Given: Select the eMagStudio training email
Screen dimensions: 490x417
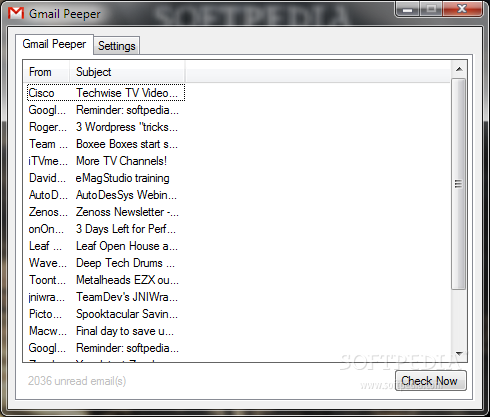Looking at the screenshot, I should pos(106,178).
